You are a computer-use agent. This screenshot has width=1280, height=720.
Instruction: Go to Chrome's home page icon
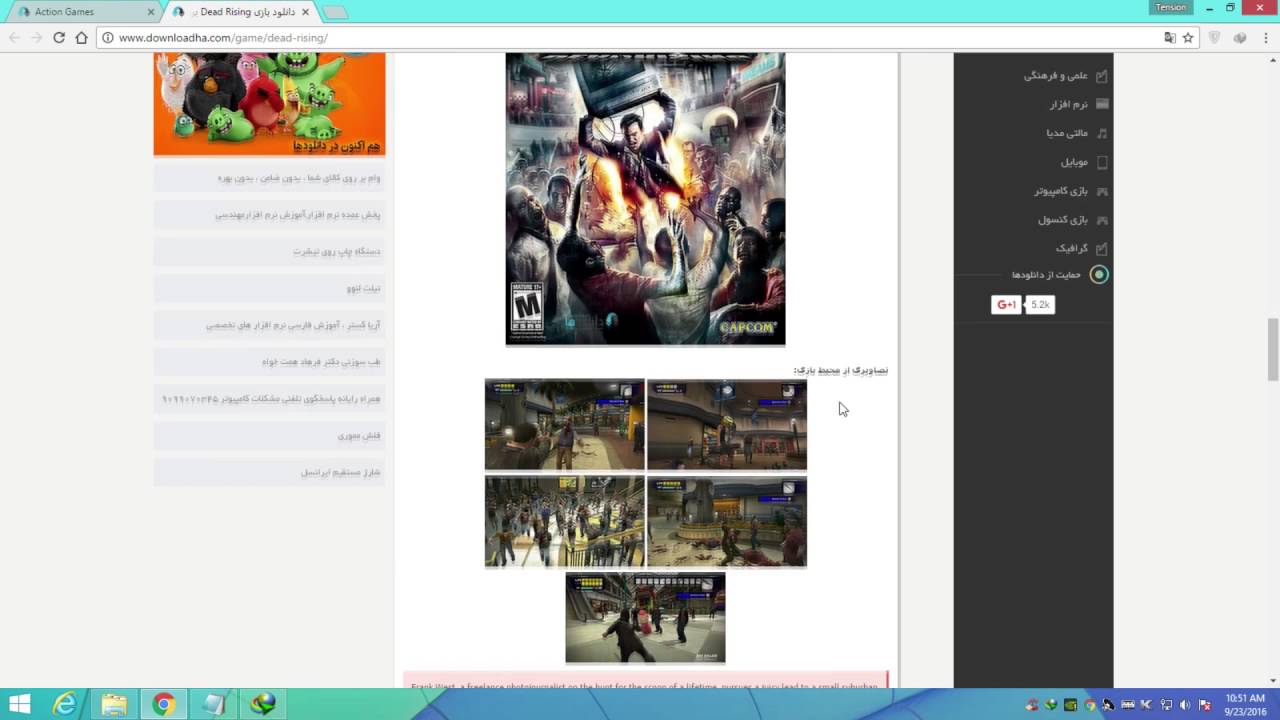82,38
